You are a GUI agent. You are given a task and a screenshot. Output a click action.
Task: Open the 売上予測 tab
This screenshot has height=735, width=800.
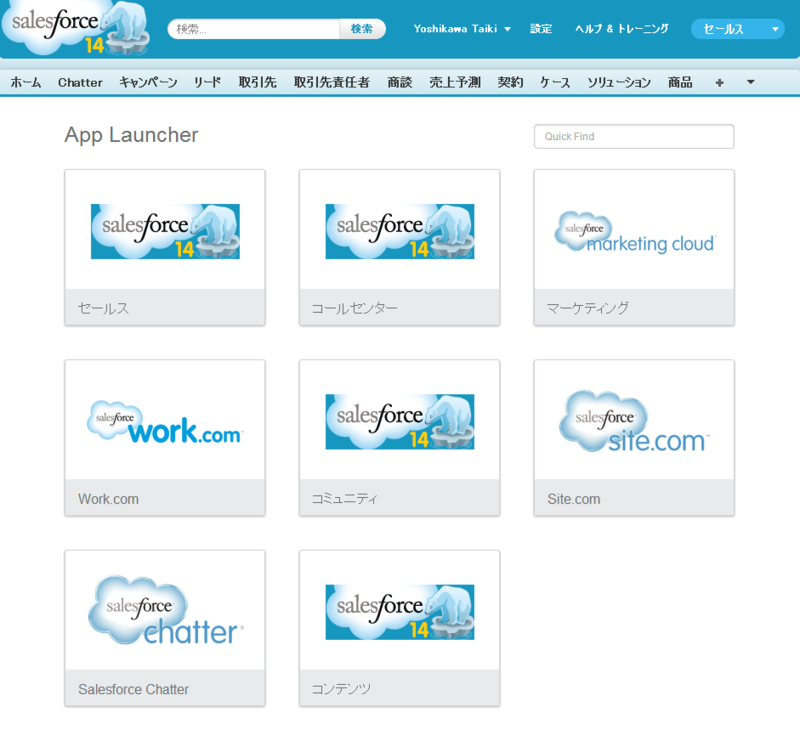[455, 82]
